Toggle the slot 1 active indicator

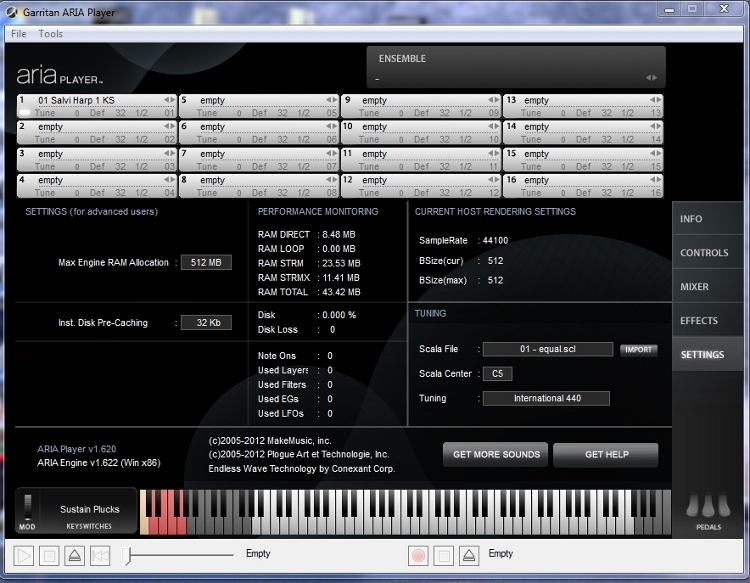tap(24, 113)
